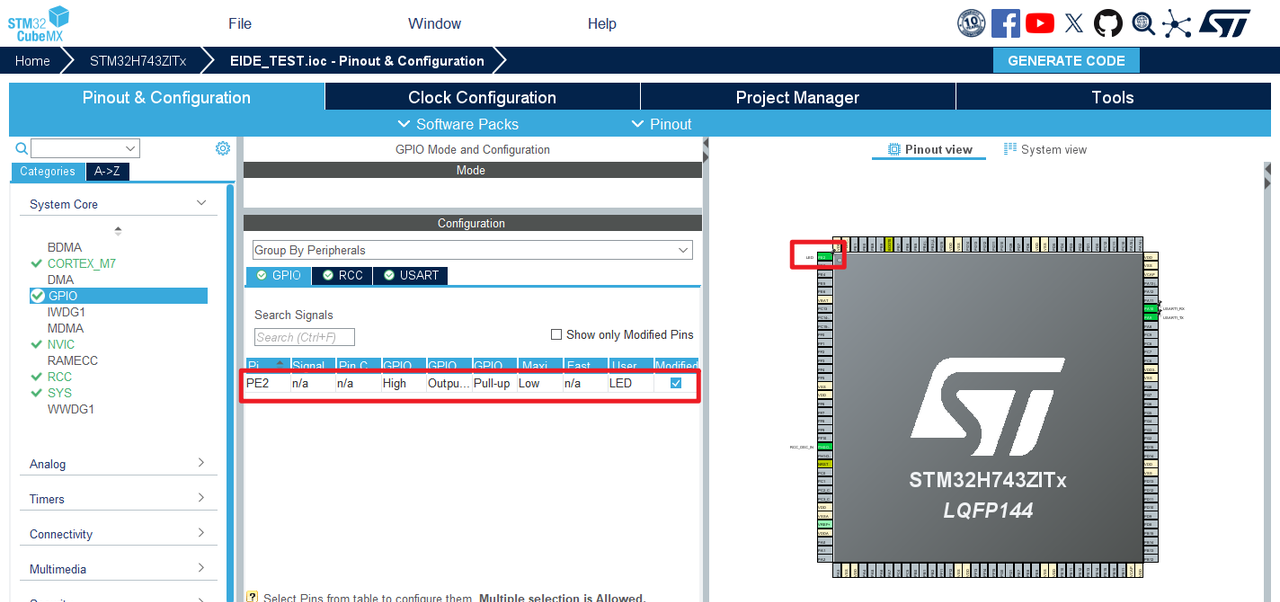Click the User Label column header
The image size is (1280, 602).
pyautogui.click(x=630, y=365)
